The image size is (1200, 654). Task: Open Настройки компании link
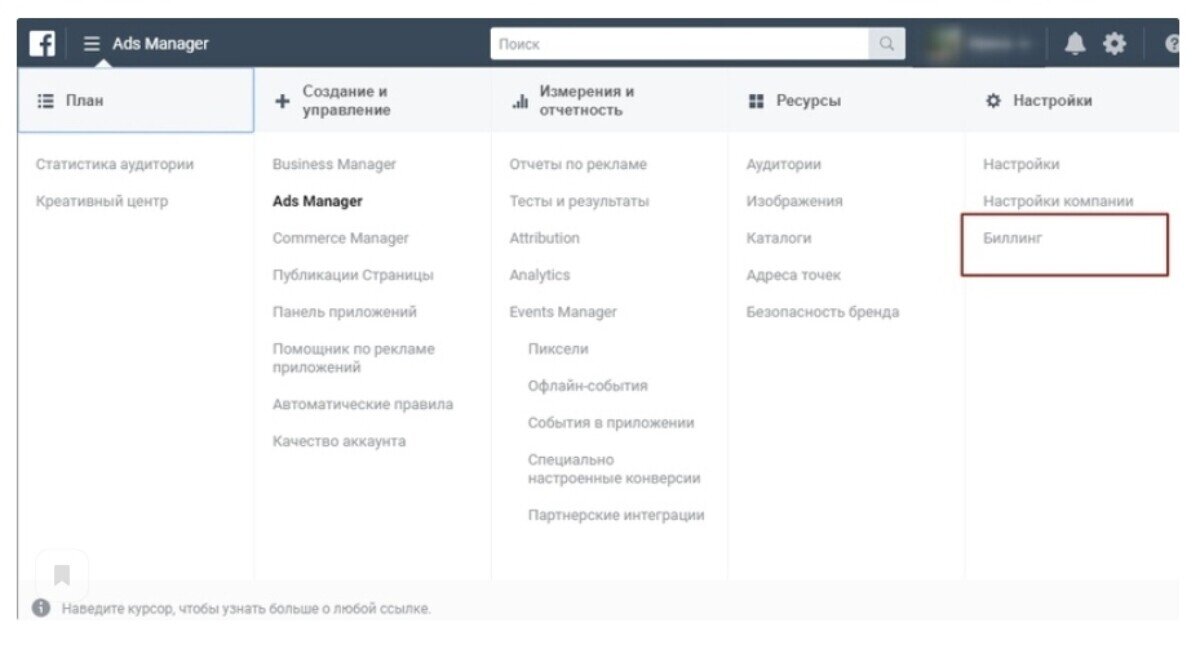(1058, 201)
